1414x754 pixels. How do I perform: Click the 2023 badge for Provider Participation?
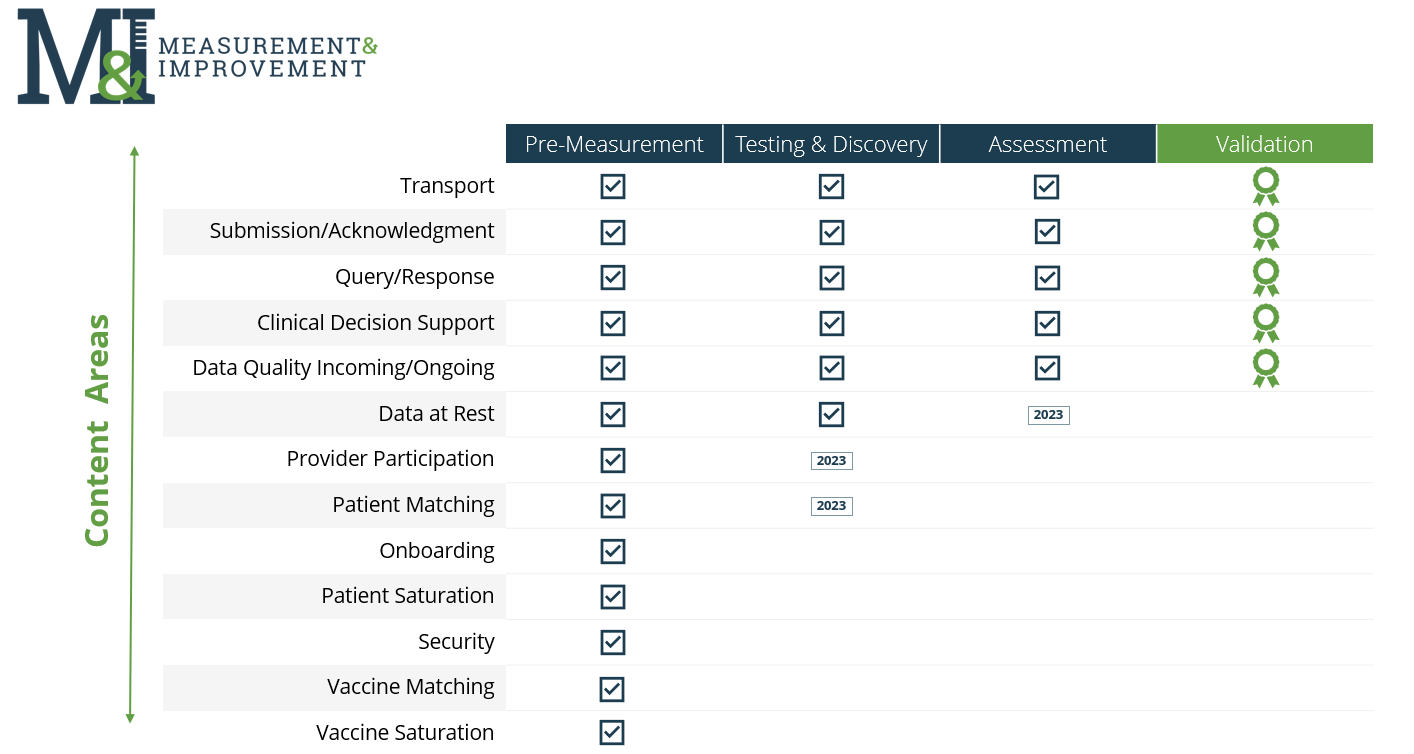tap(831, 461)
